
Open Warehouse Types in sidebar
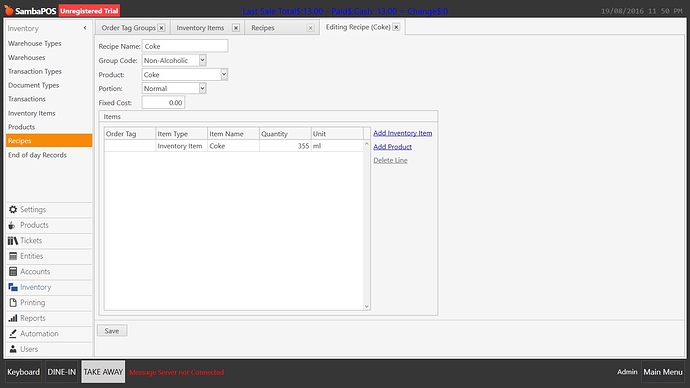(34, 44)
